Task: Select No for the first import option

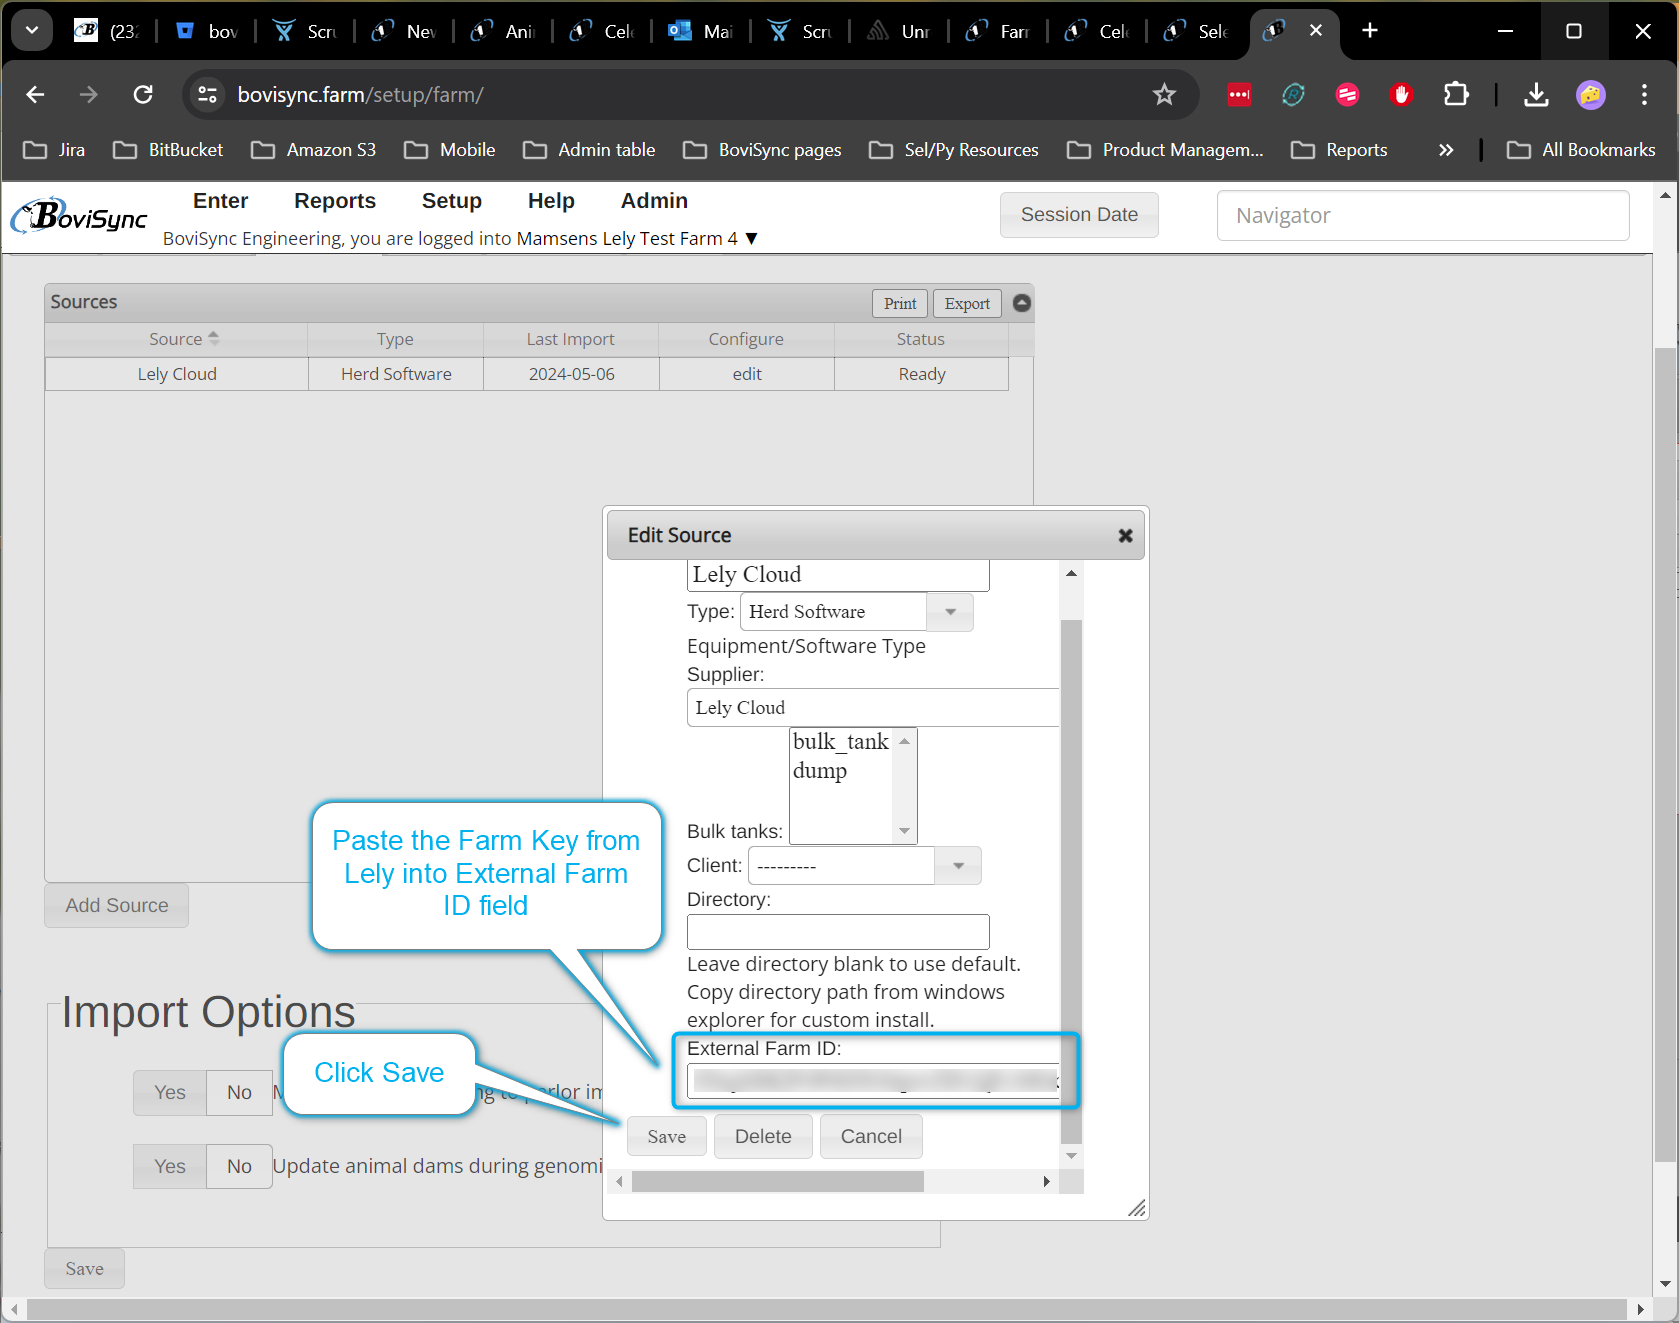Action: (x=239, y=1092)
